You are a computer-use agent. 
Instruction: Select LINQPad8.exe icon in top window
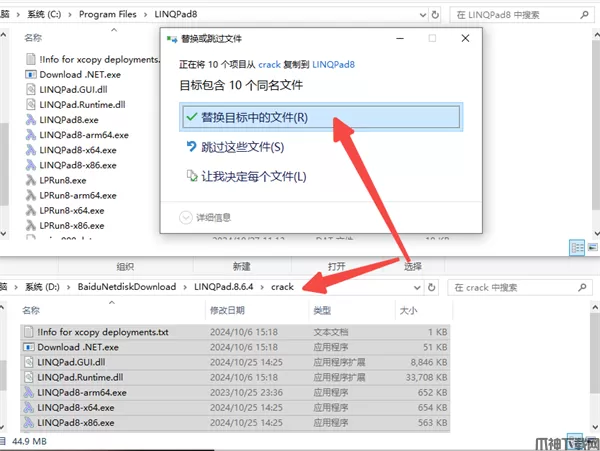(31, 120)
